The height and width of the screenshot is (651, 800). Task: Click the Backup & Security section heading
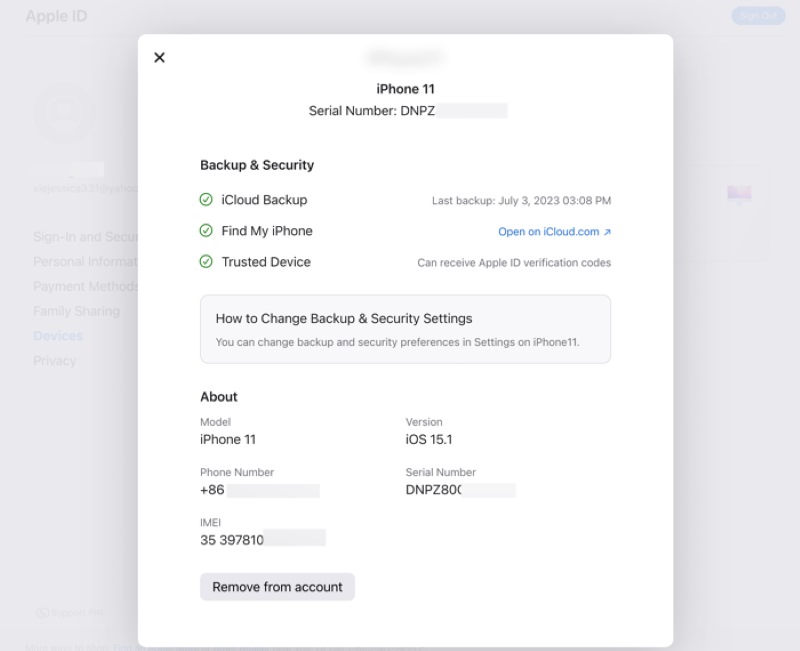257,165
